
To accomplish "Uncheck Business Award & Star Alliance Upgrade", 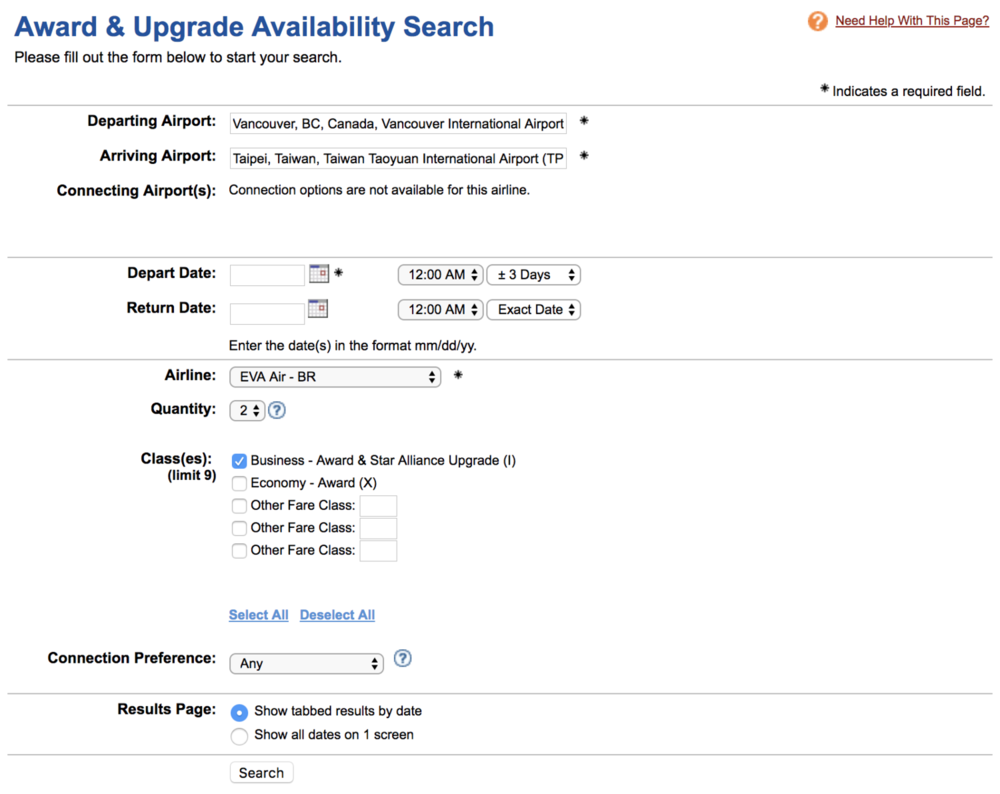I will pos(239,461).
